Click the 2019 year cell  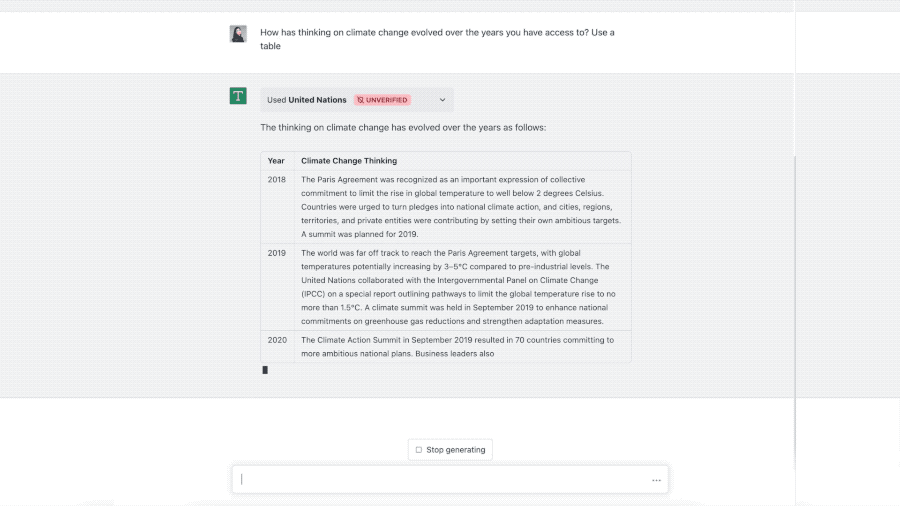pyautogui.click(x=277, y=253)
